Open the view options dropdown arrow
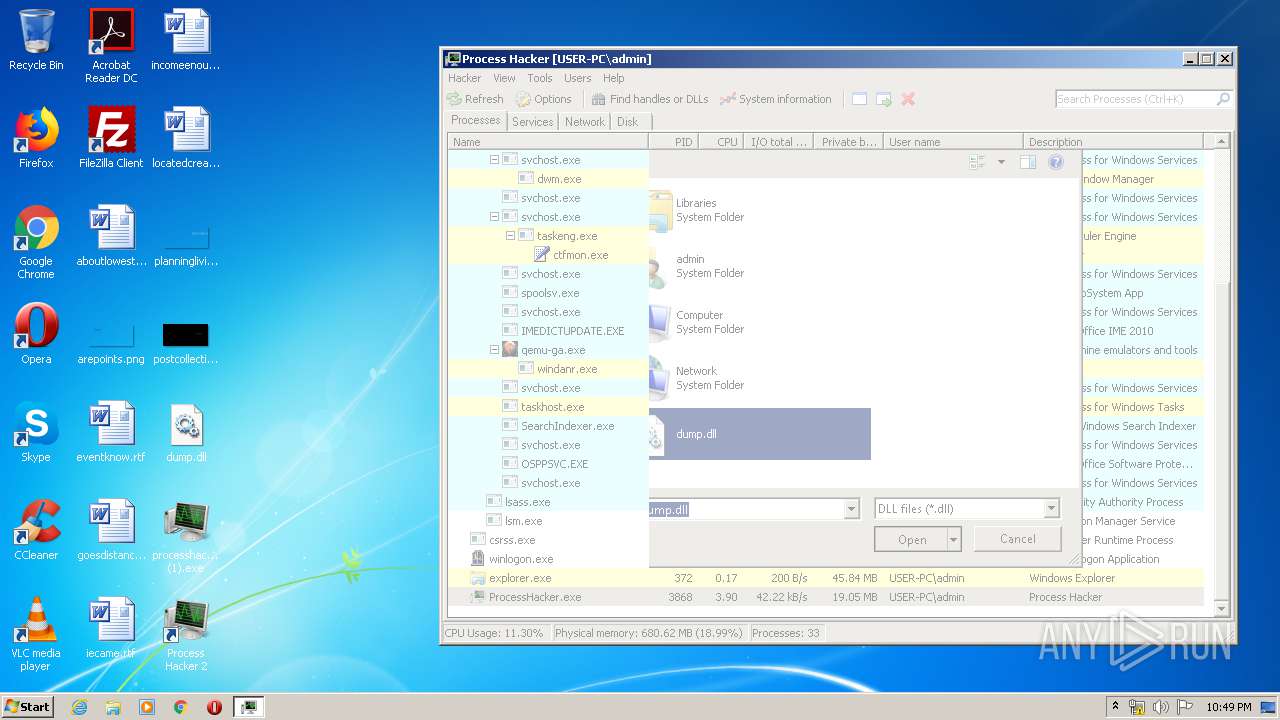Viewport: 1280px width, 720px height. (x=1001, y=162)
